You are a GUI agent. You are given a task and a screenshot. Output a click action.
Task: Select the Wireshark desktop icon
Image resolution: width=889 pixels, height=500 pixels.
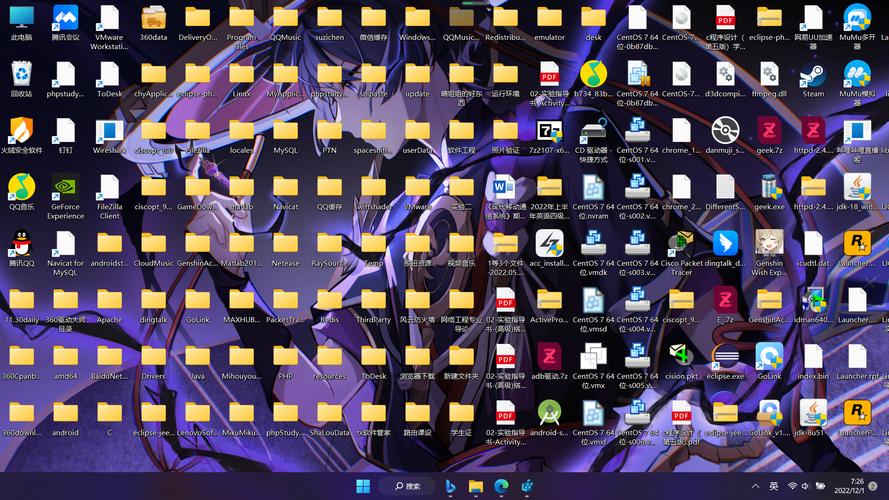[x=109, y=137]
